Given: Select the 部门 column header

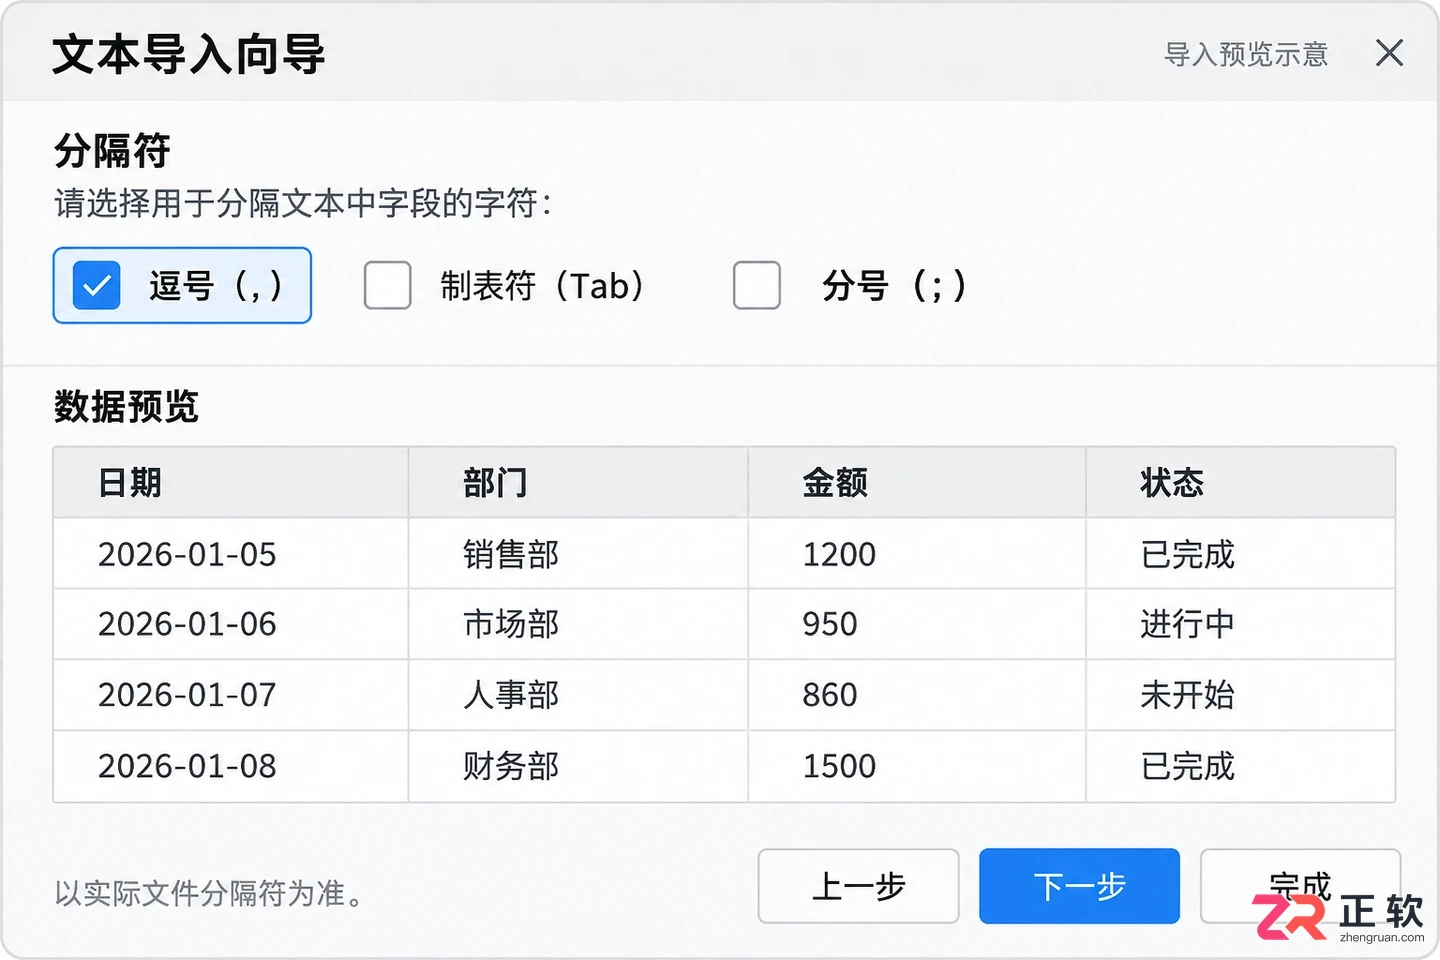Looking at the screenshot, I should point(578,483).
